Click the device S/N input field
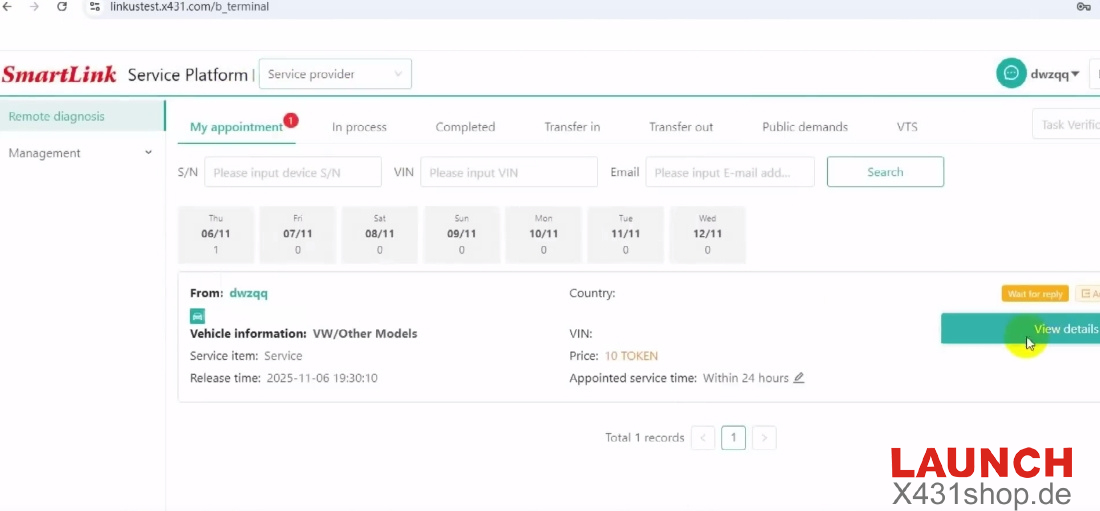This screenshot has width=1100, height=511. 293,172
